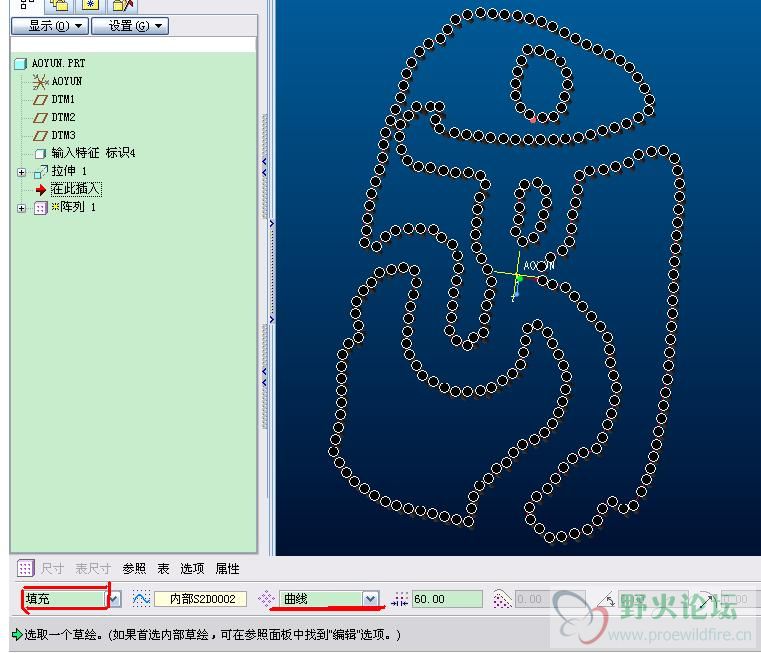Screen dimensions: 761x653
Task: Open the 选项 options panel
Action: 192,569
